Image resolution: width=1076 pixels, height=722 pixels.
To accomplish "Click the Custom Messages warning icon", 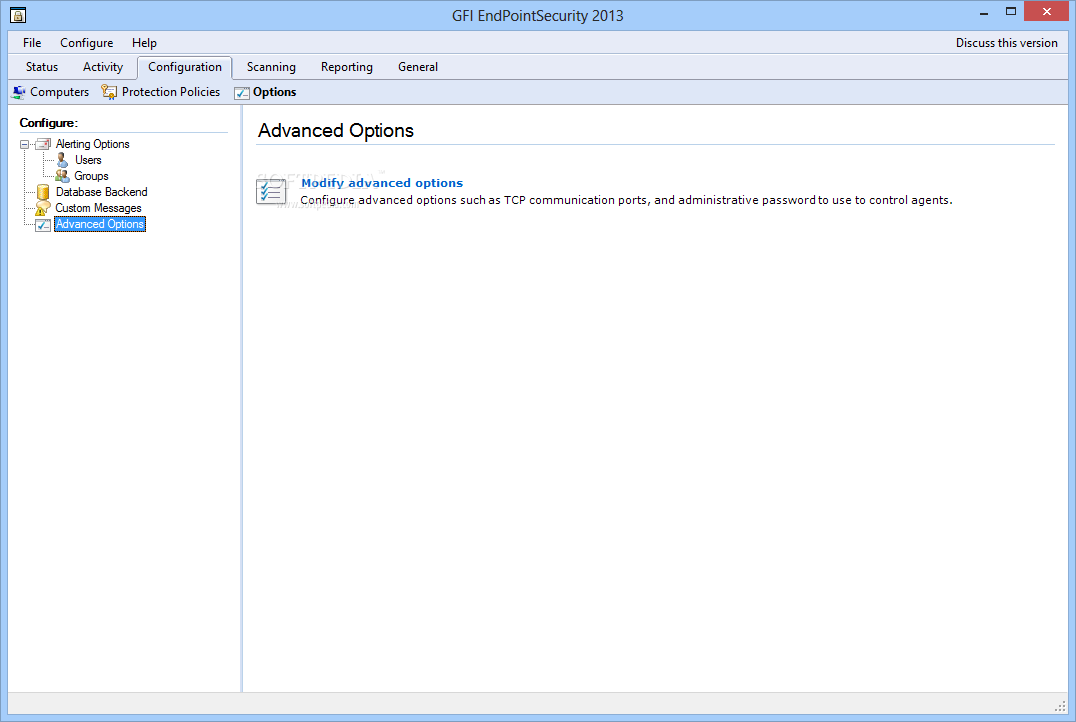I will [43, 209].
